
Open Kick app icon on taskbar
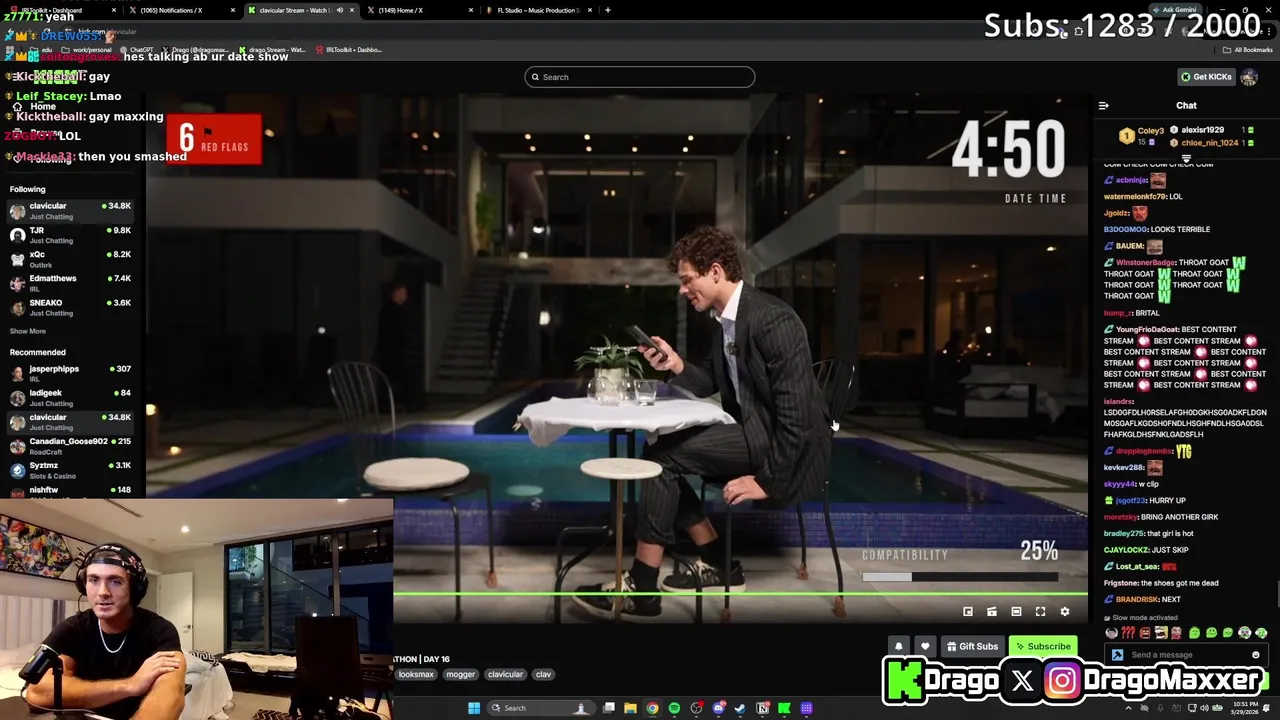pyautogui.click(x=784, y=708)
